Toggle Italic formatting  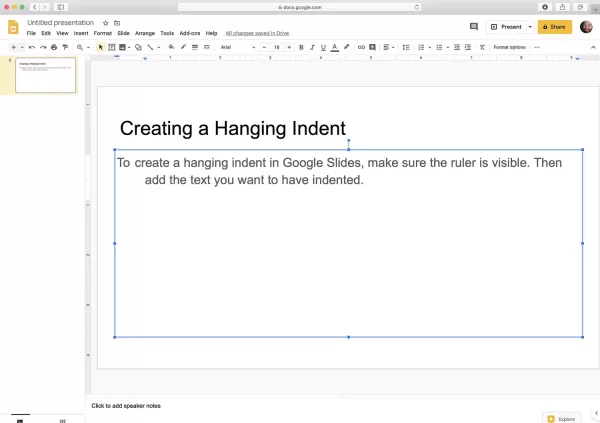click(312, 47)
